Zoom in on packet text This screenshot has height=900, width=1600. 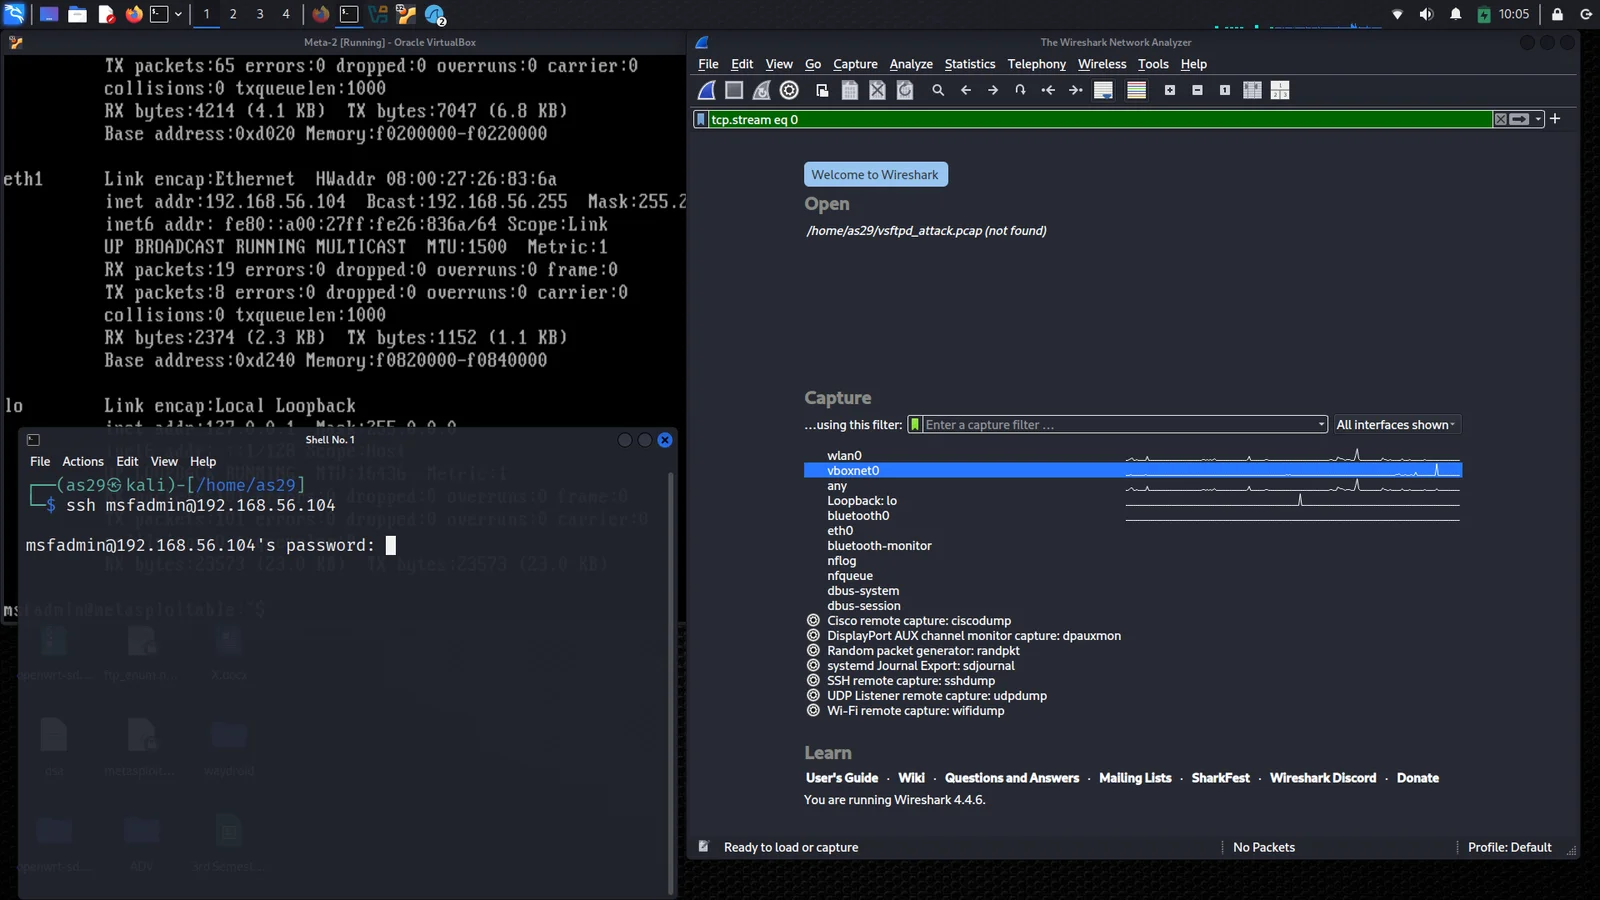pos(1170,90)
